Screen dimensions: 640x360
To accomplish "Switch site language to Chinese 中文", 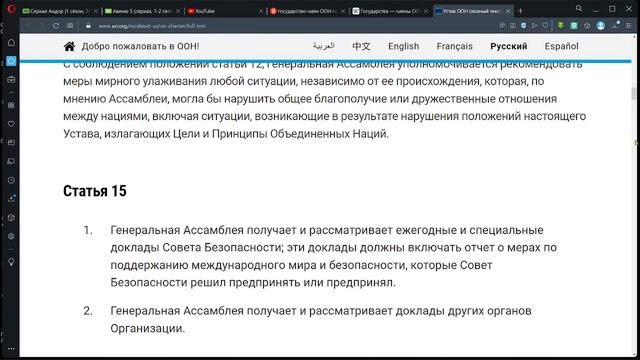I will tap(361, 46).
